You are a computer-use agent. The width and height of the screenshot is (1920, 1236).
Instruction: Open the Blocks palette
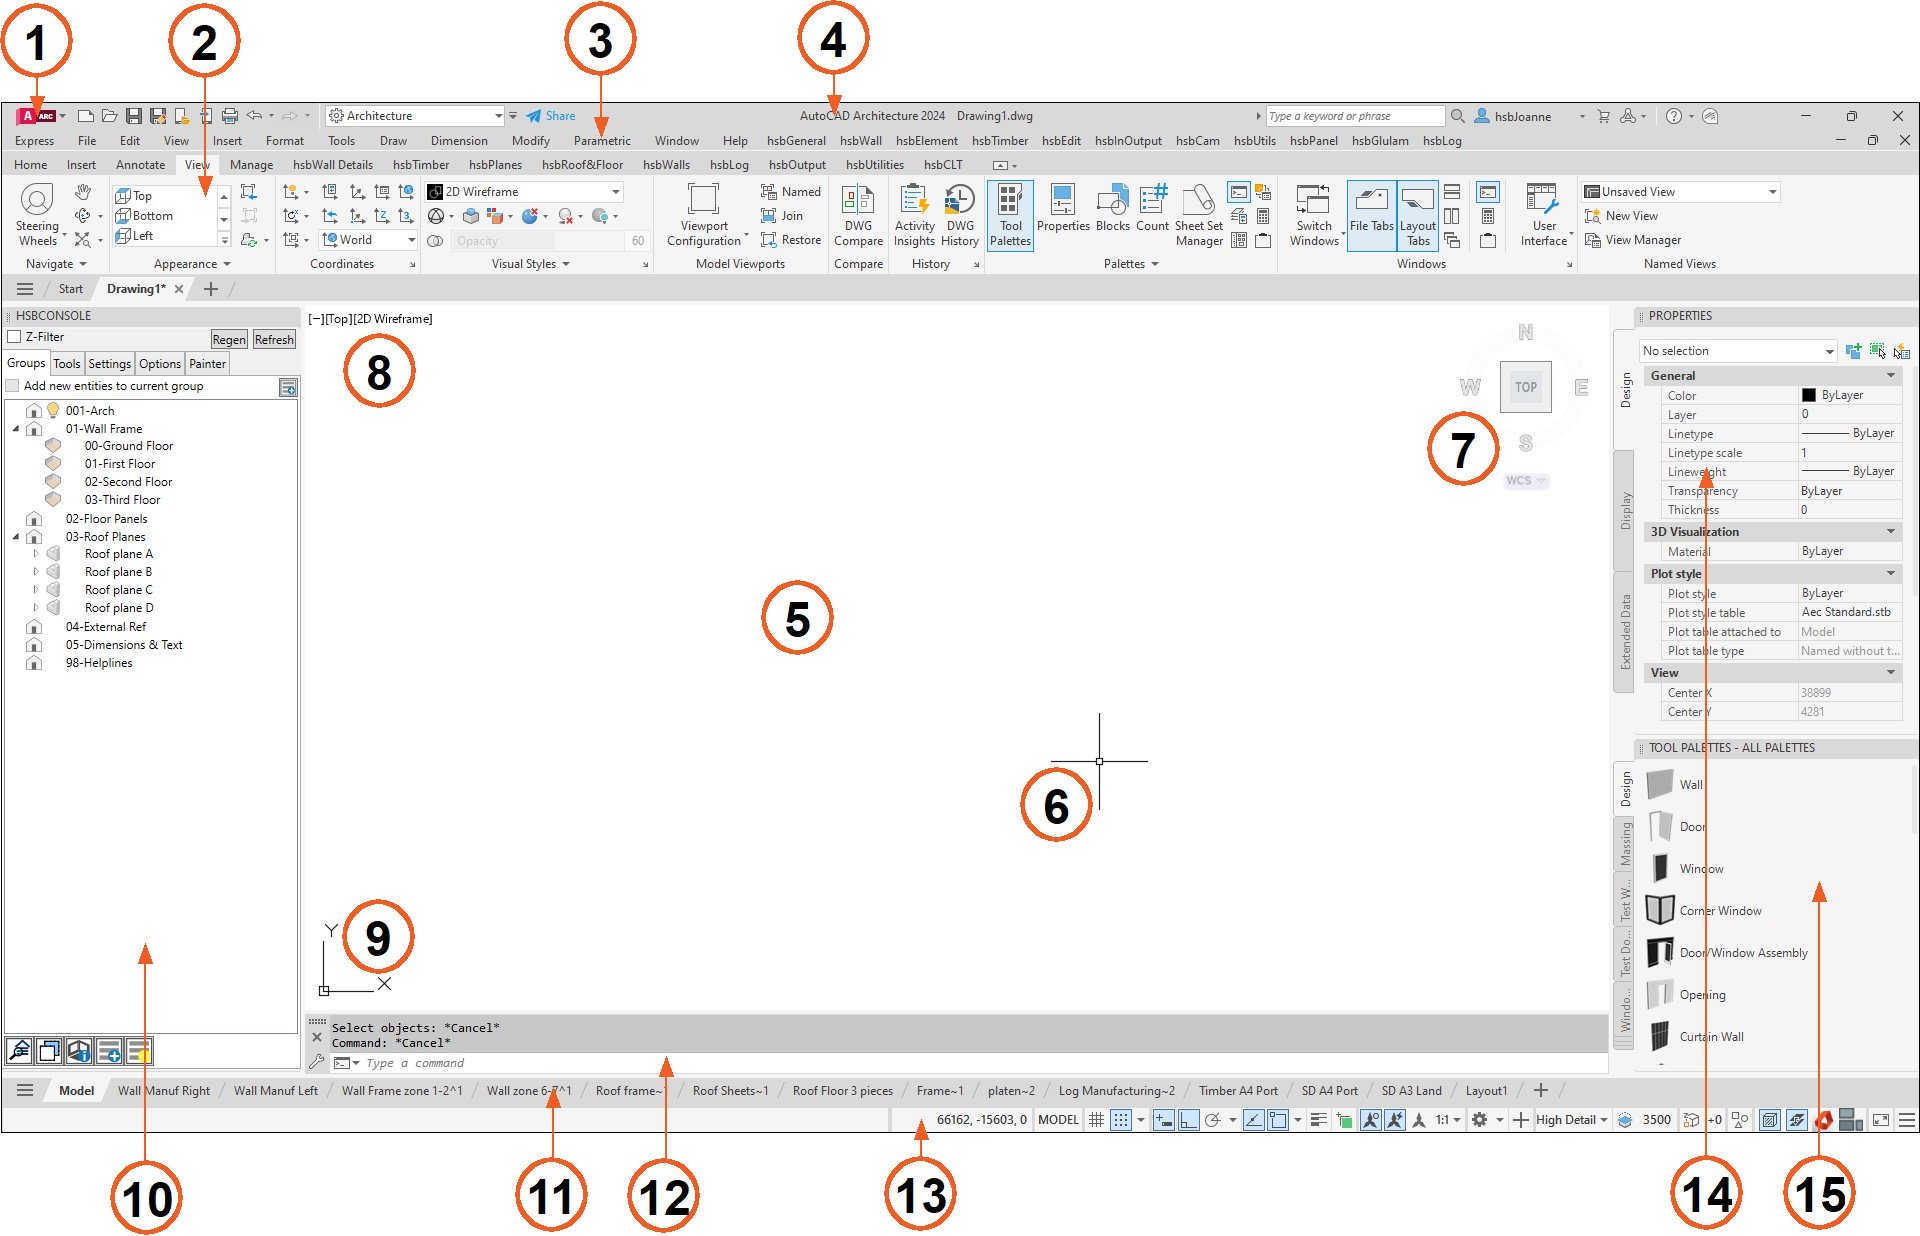(x=1113, y=210)
